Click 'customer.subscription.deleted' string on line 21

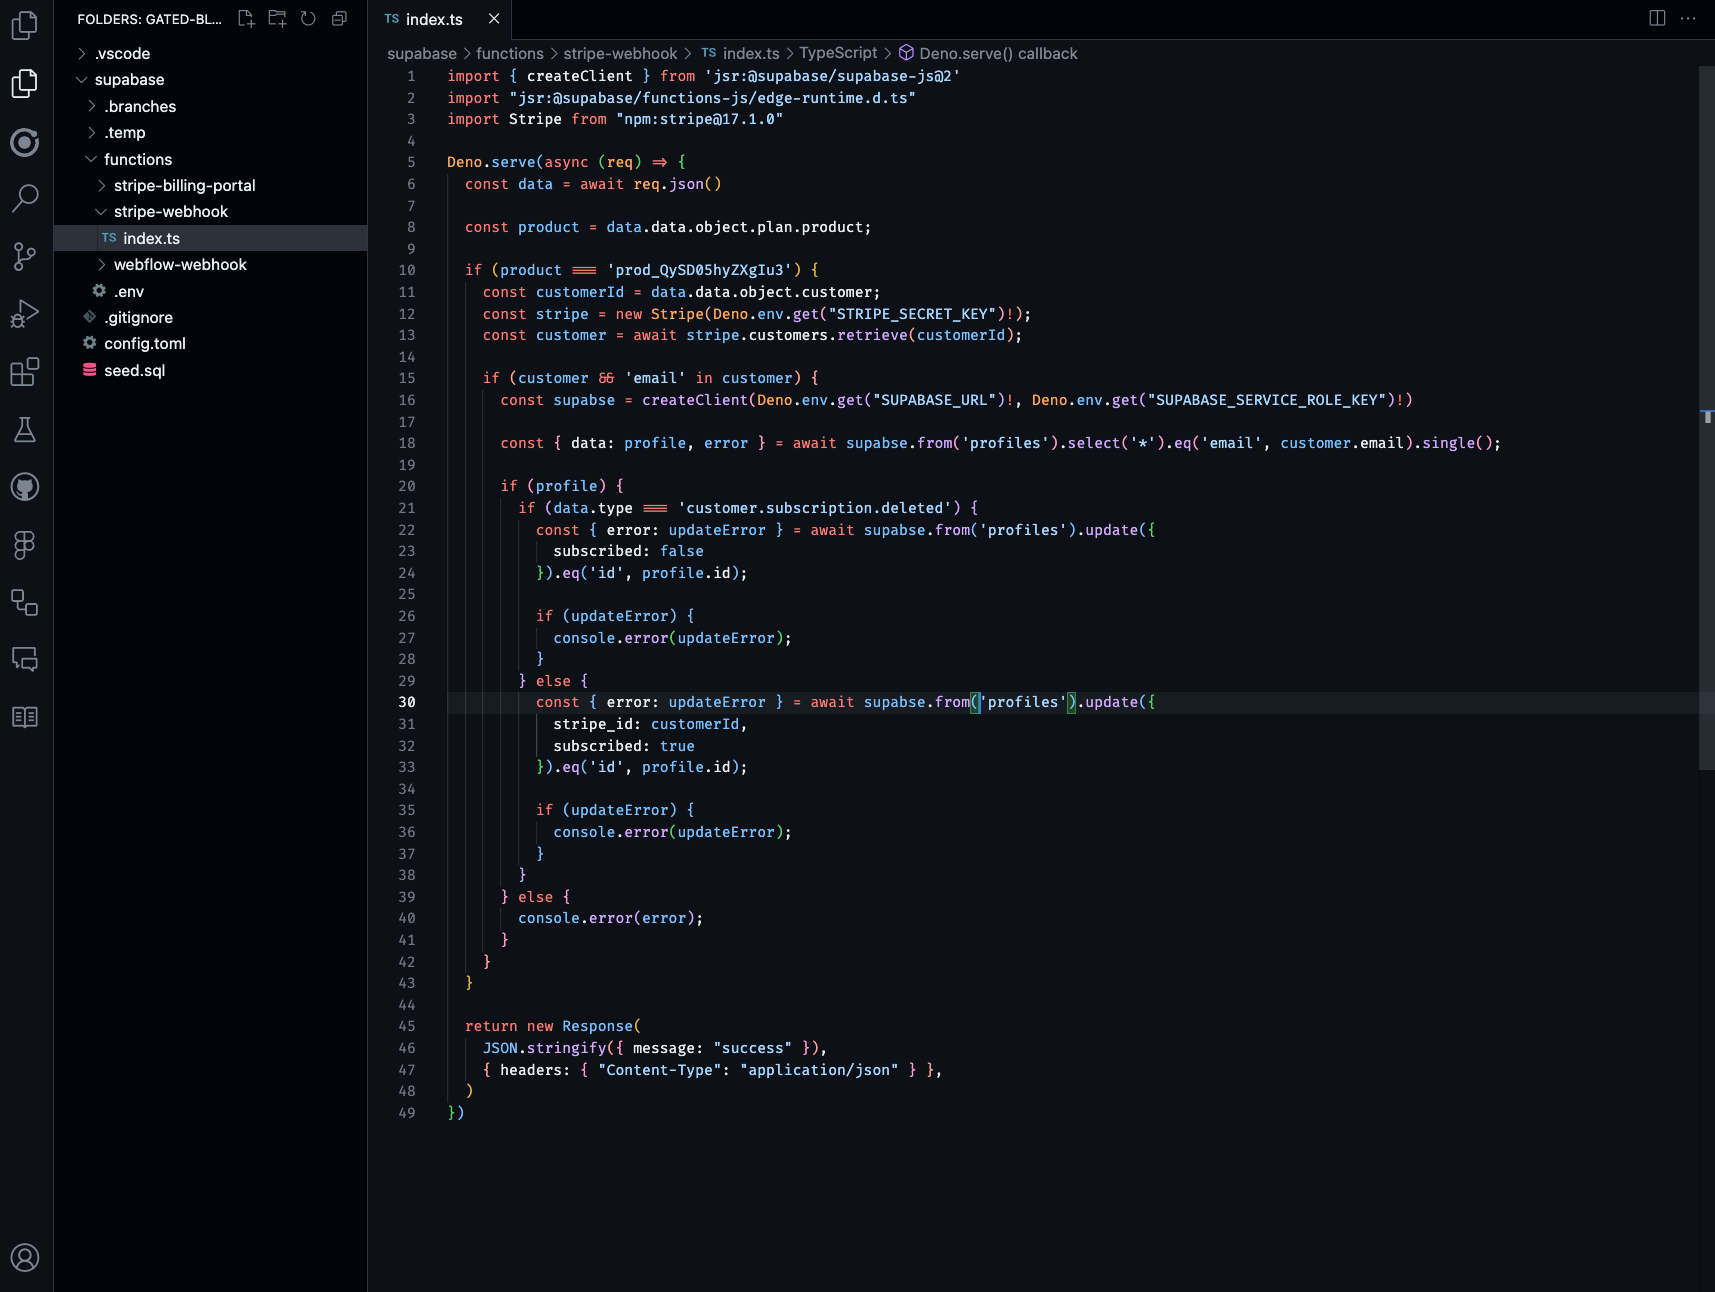tap(815, 508)
